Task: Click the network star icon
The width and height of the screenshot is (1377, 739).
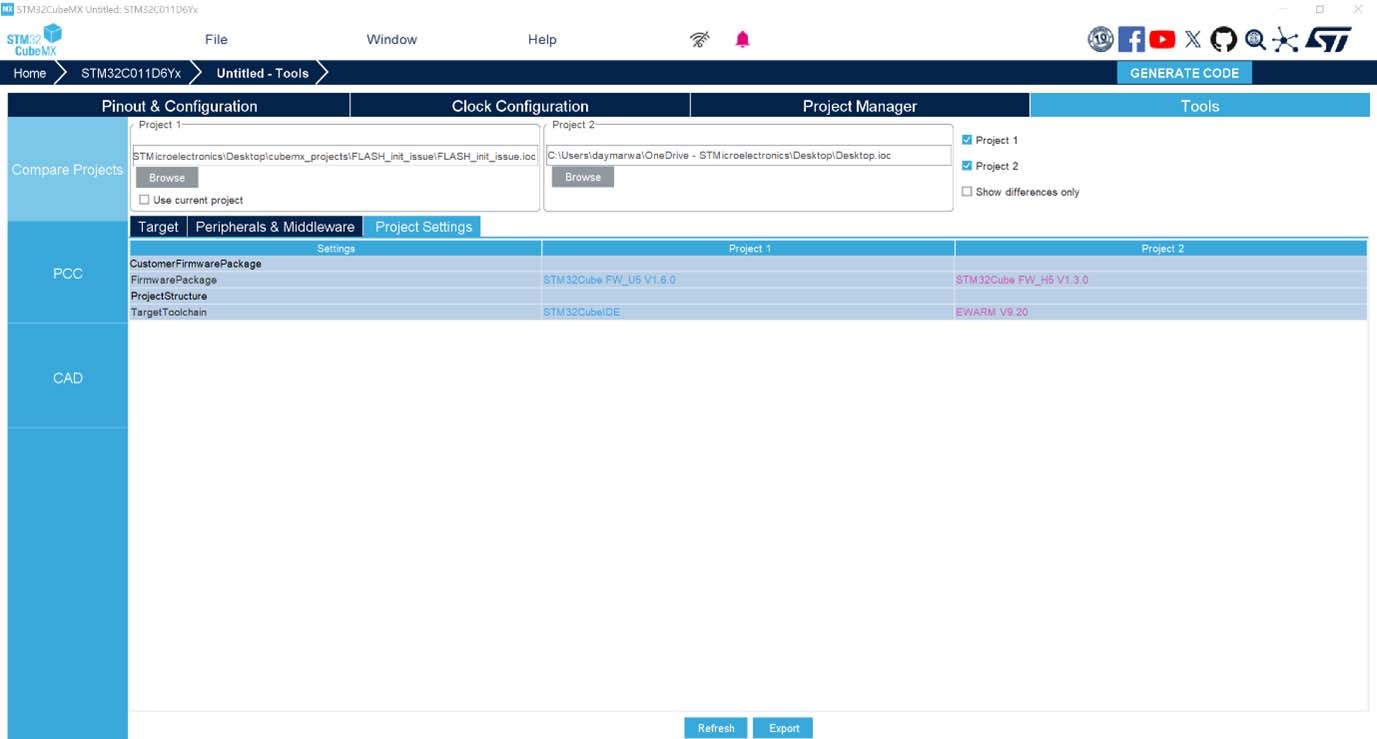Action: pos(1285,39)
